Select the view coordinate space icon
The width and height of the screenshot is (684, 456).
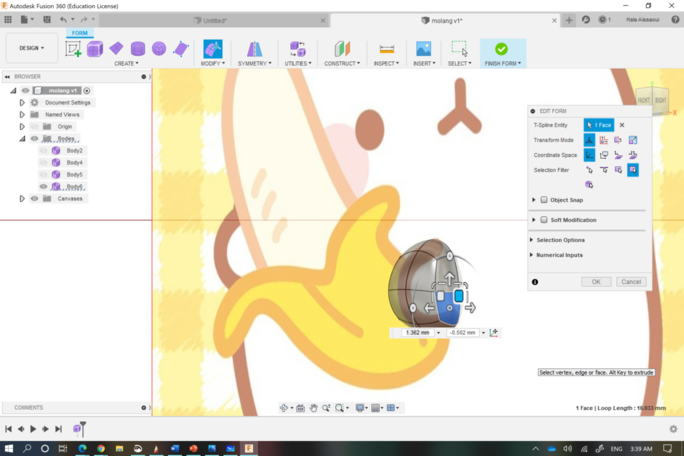click(x=604, y=155)
